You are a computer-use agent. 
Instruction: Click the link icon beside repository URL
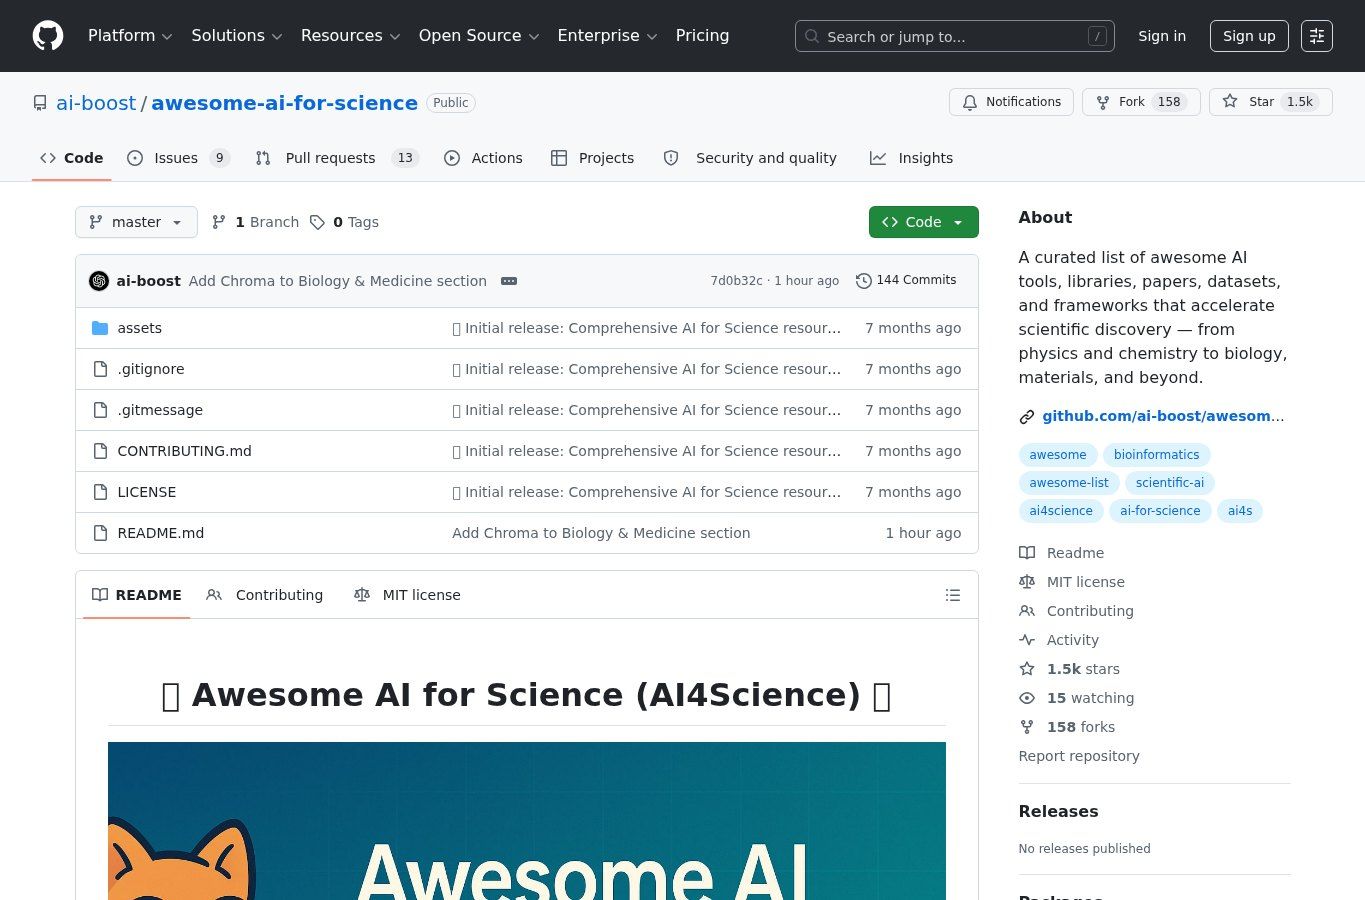click(1026, 417)
